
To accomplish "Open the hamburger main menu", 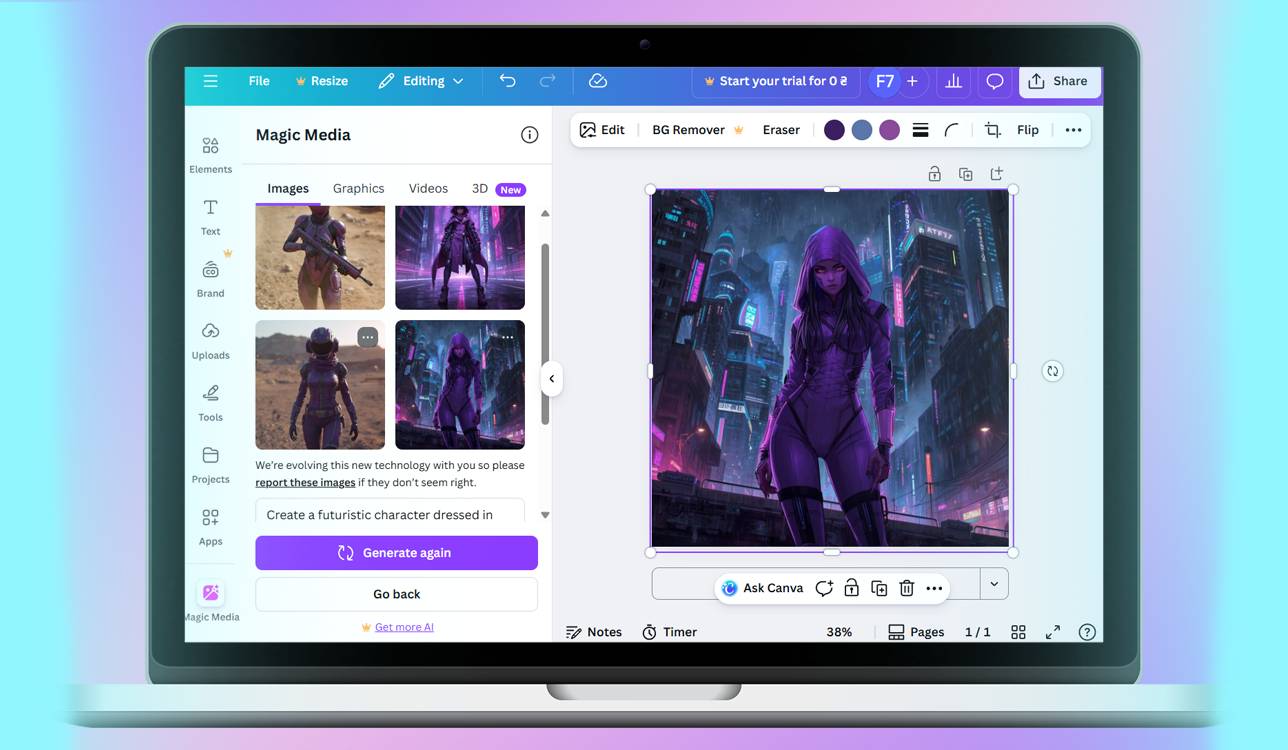I will tap(210, 81).
